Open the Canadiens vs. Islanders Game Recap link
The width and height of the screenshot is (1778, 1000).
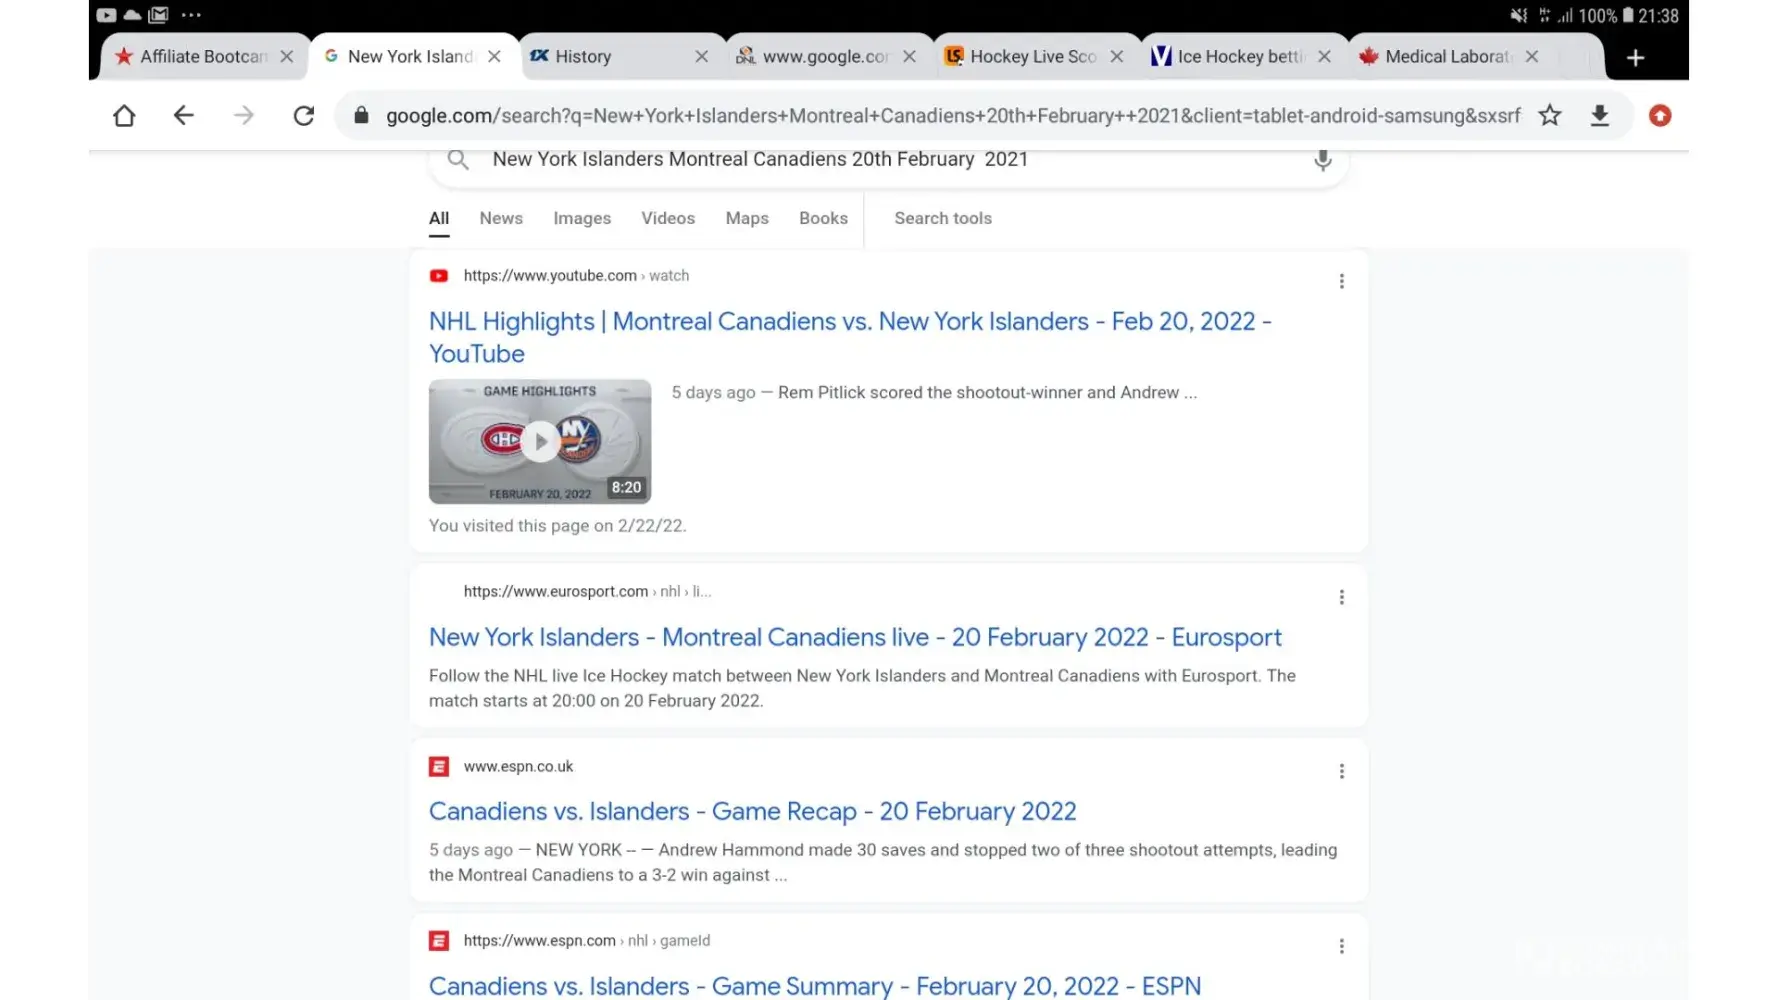[x=752, y=811]
